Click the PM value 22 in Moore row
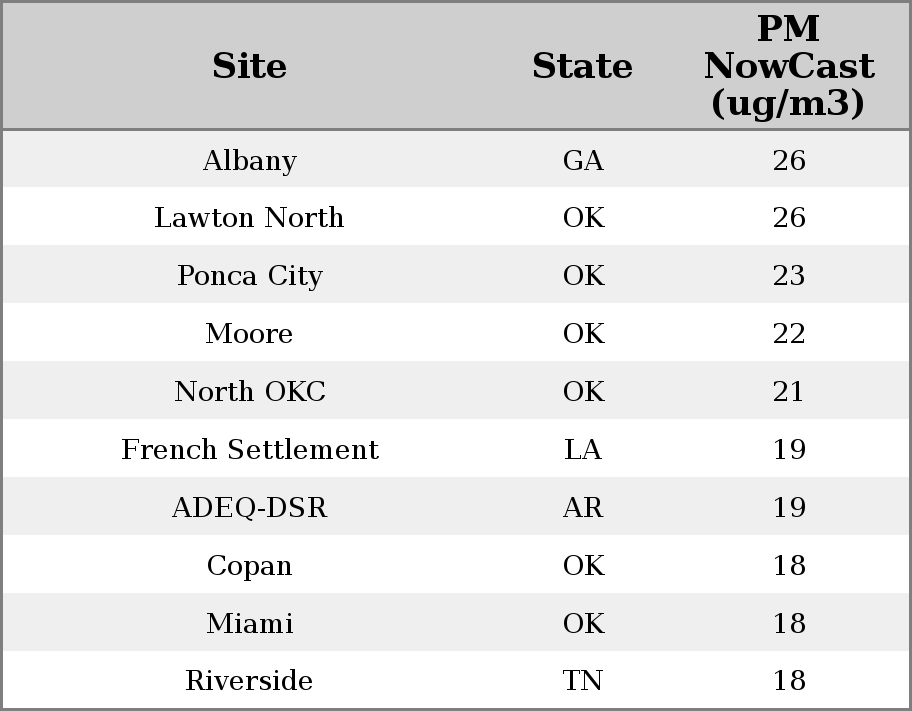 tap(789, 334)
